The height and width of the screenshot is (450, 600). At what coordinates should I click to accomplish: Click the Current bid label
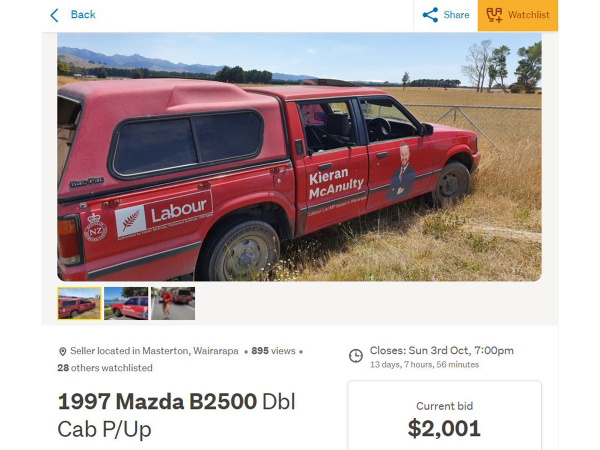tap(444, 406)
